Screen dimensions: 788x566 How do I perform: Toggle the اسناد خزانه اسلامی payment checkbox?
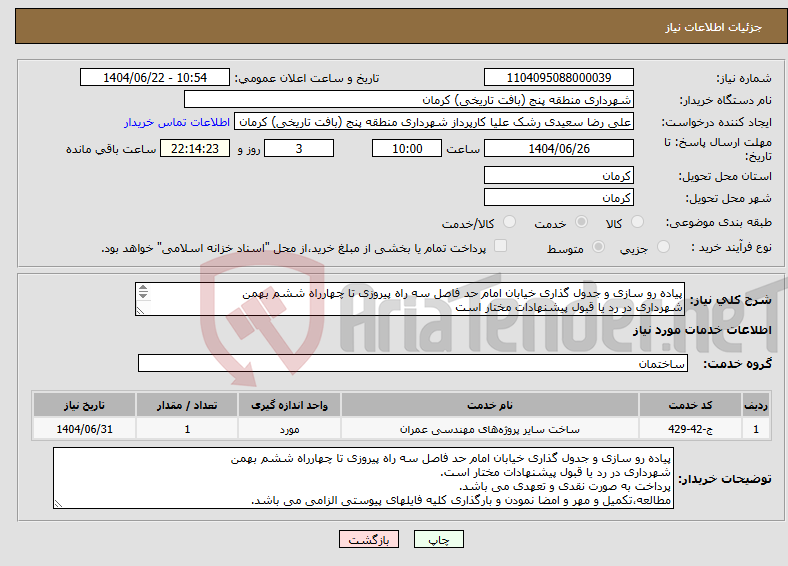click(500, 246)
